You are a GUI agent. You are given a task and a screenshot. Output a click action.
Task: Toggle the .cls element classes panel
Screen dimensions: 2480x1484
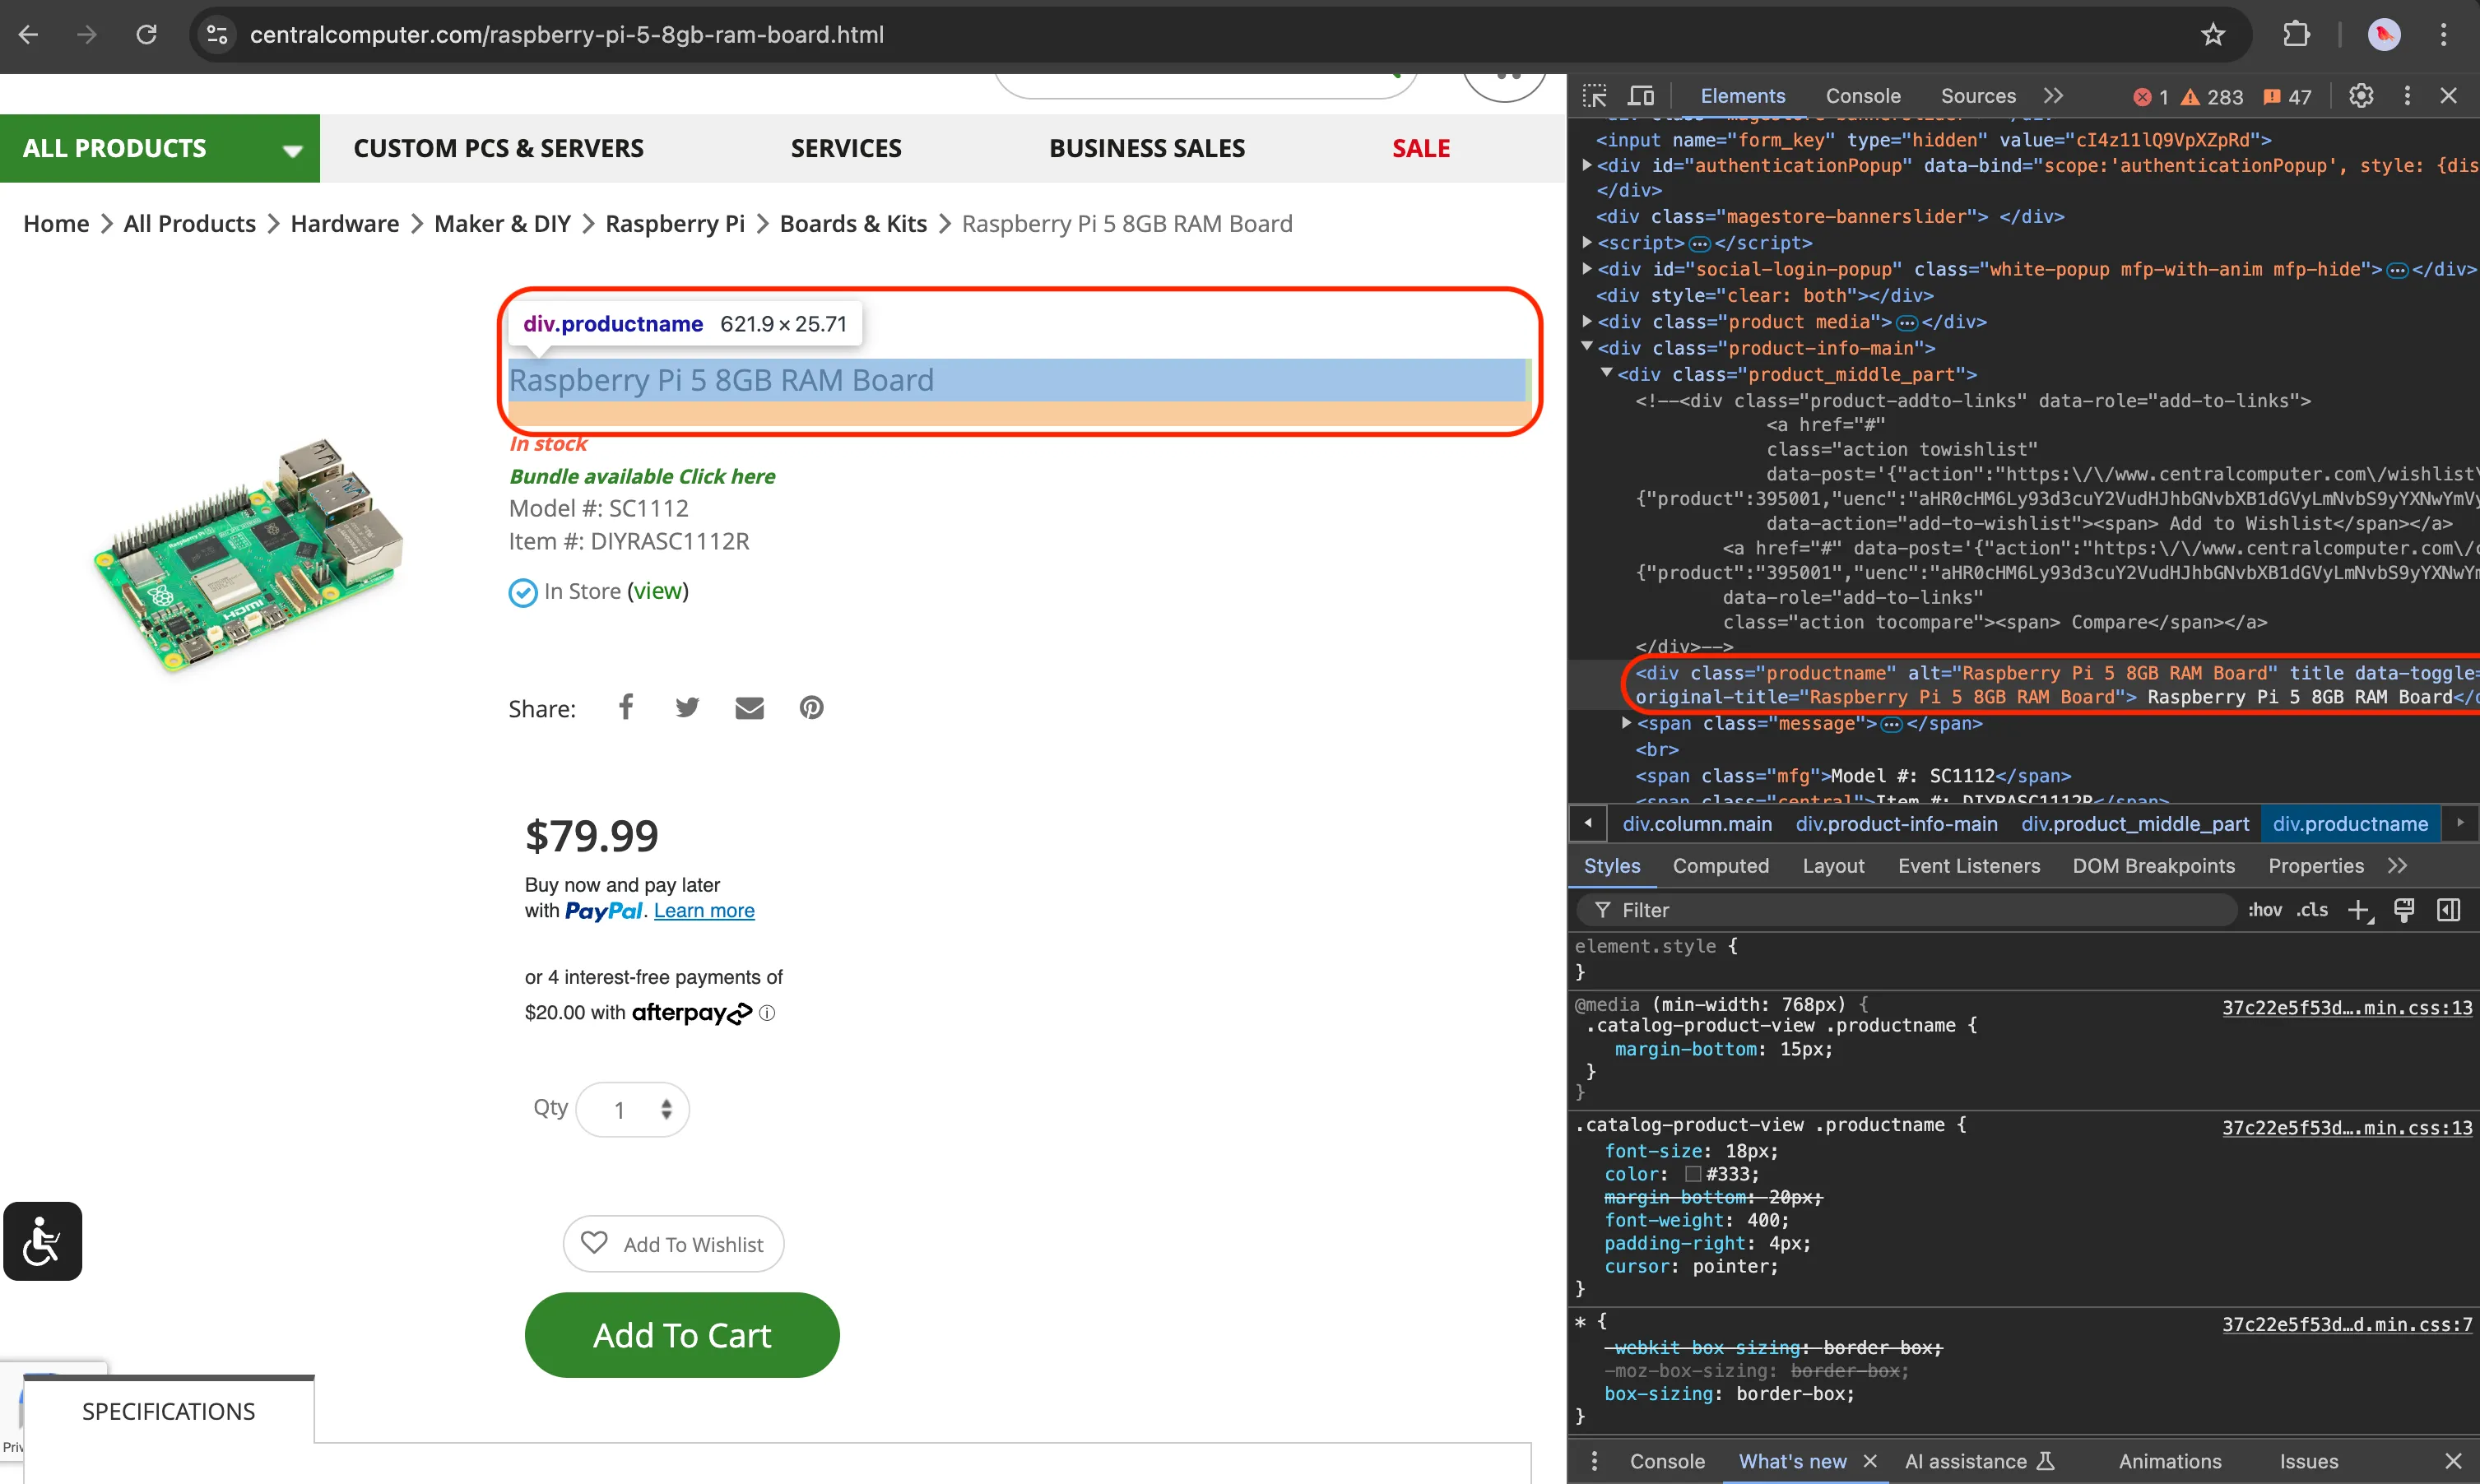2311,910
